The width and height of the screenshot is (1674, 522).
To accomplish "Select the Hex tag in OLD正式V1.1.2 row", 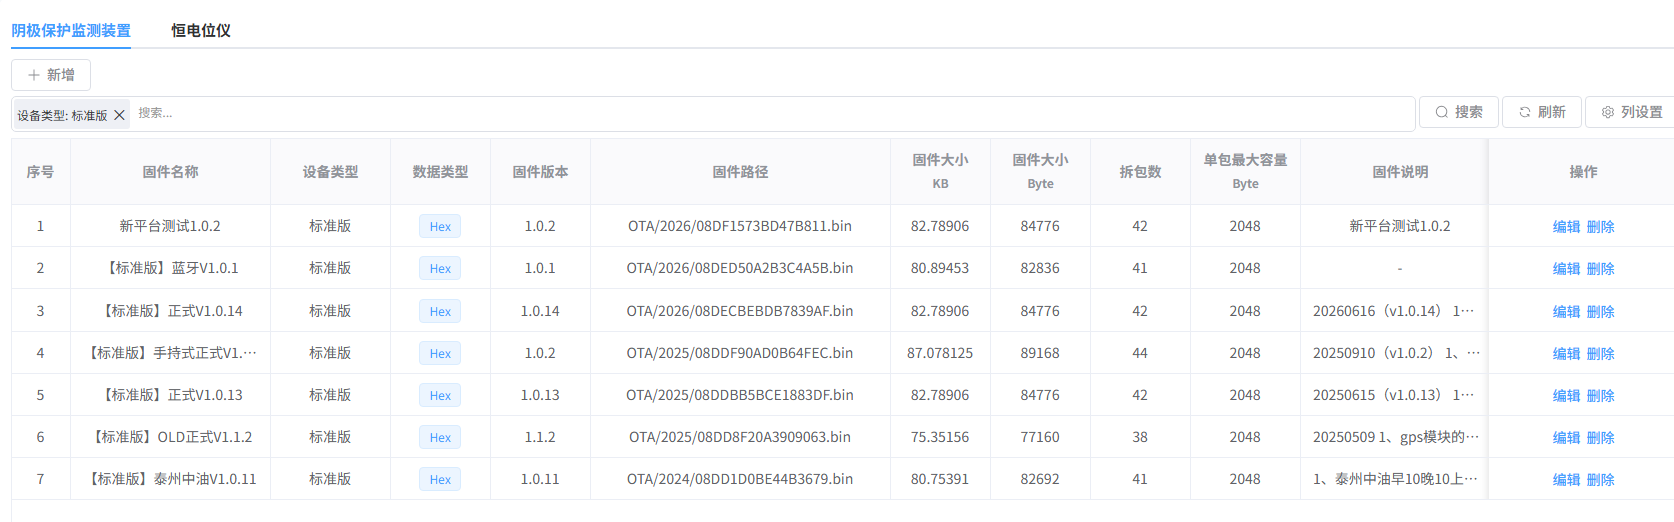I will 440,438.
